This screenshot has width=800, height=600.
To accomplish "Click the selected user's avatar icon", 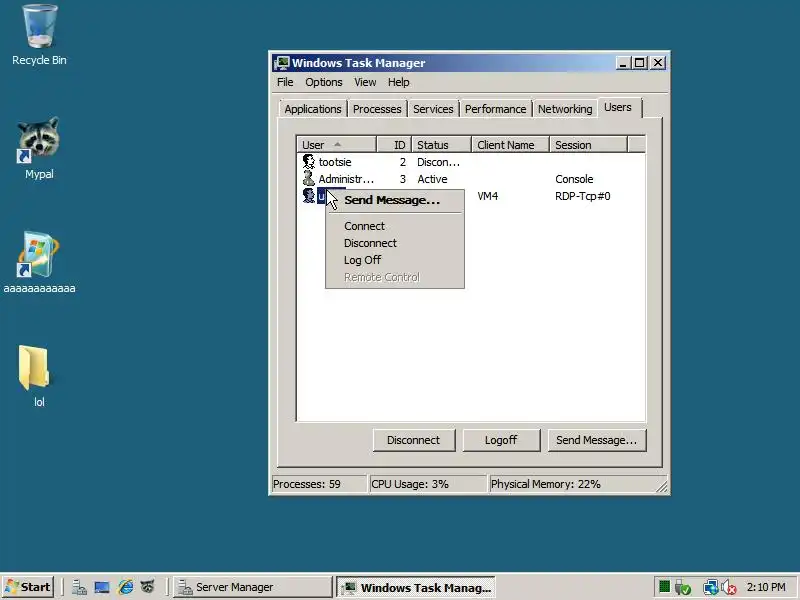I will tap(308, 196).
